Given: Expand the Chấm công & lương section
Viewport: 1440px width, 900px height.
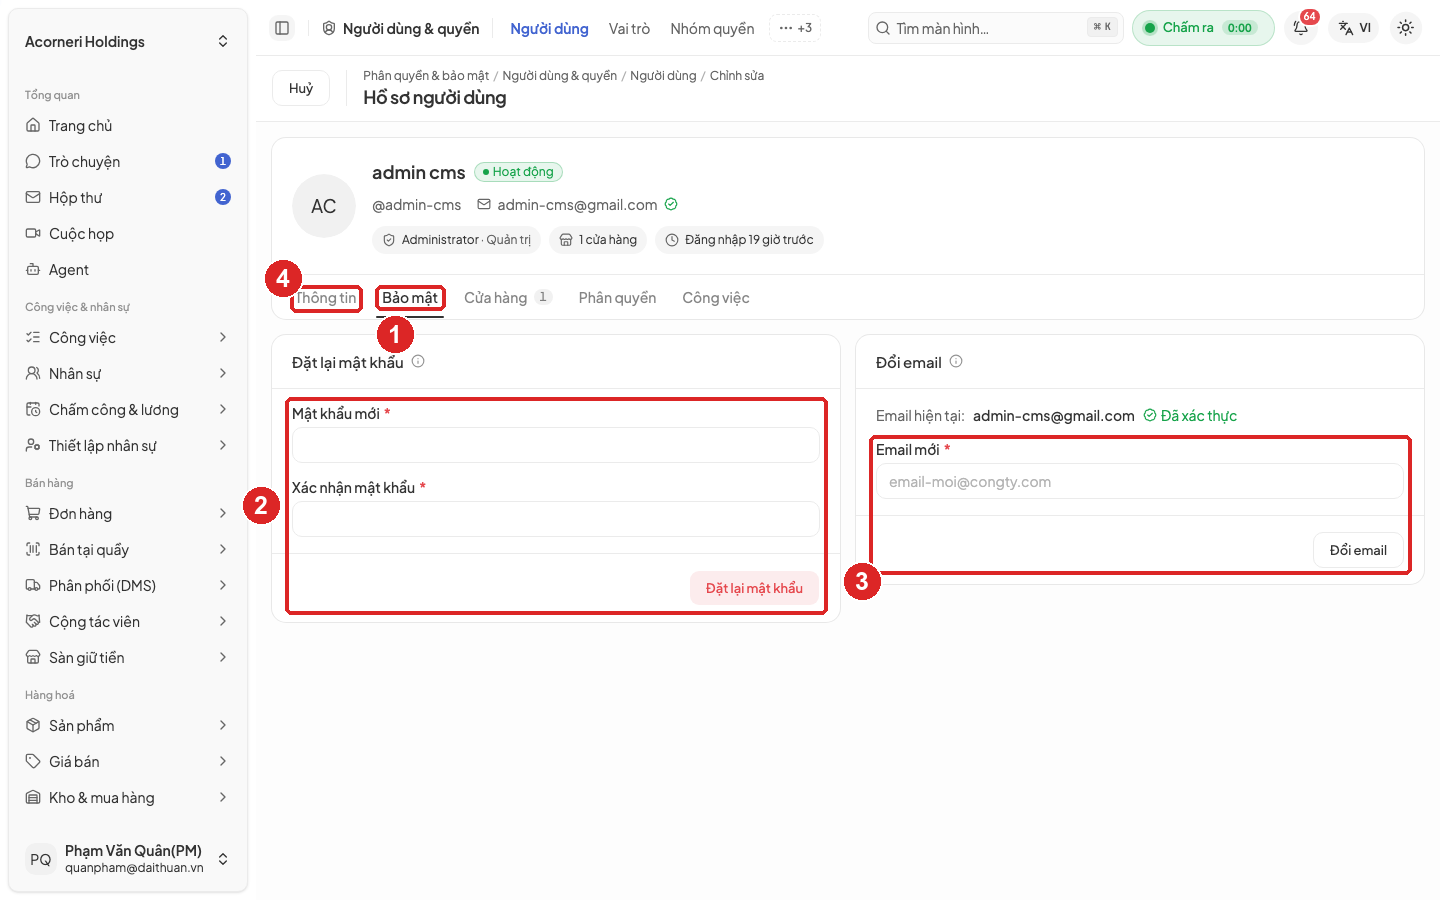Looking at the screenshot, I should tap(128, 410).
